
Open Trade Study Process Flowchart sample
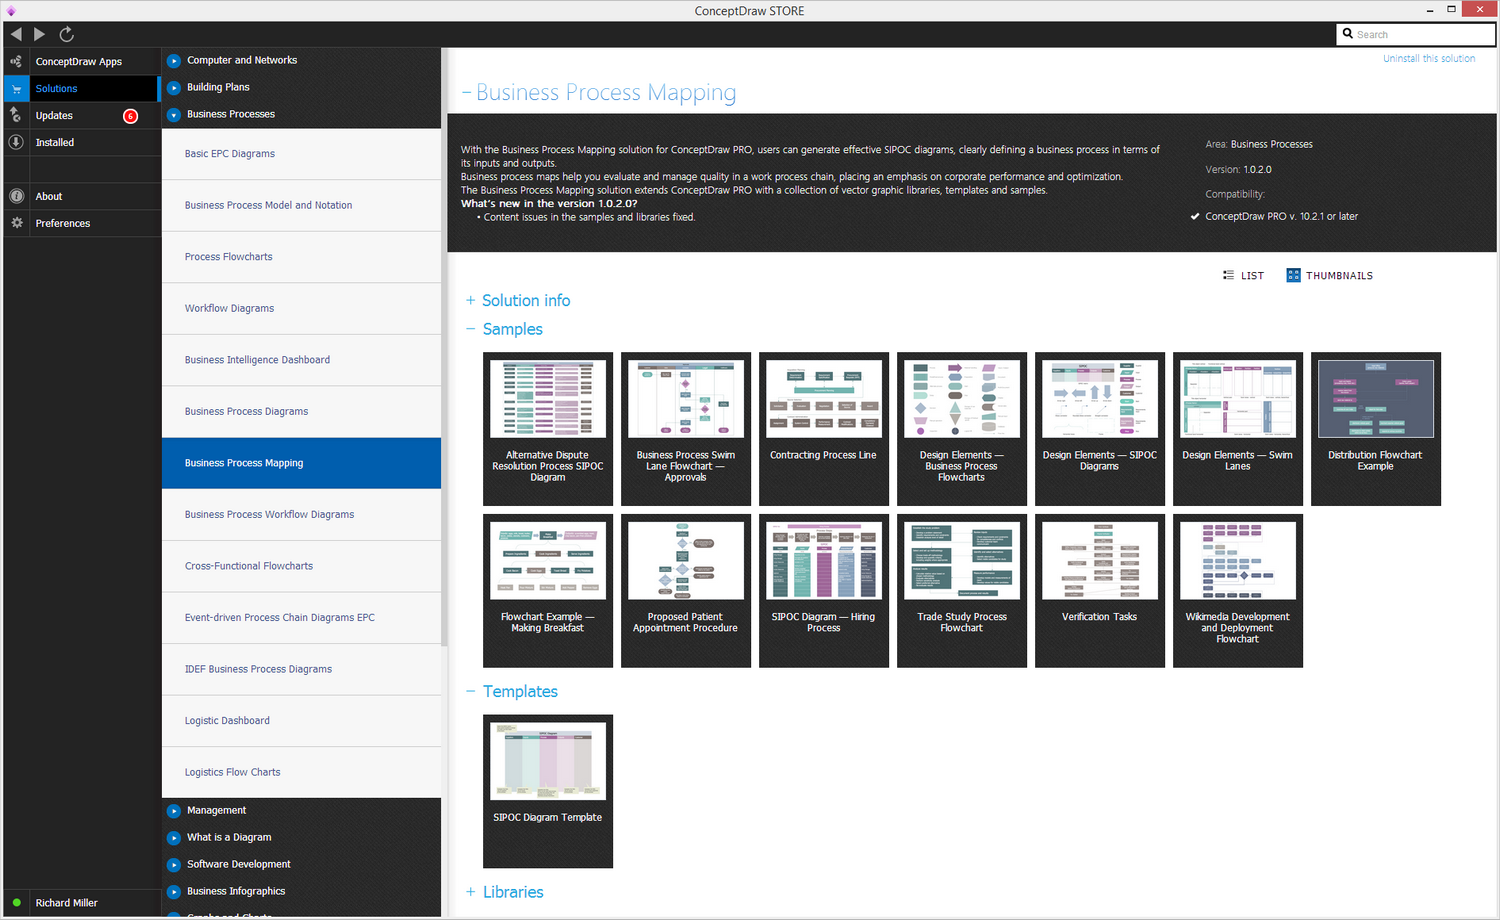(x=962, y=591)
